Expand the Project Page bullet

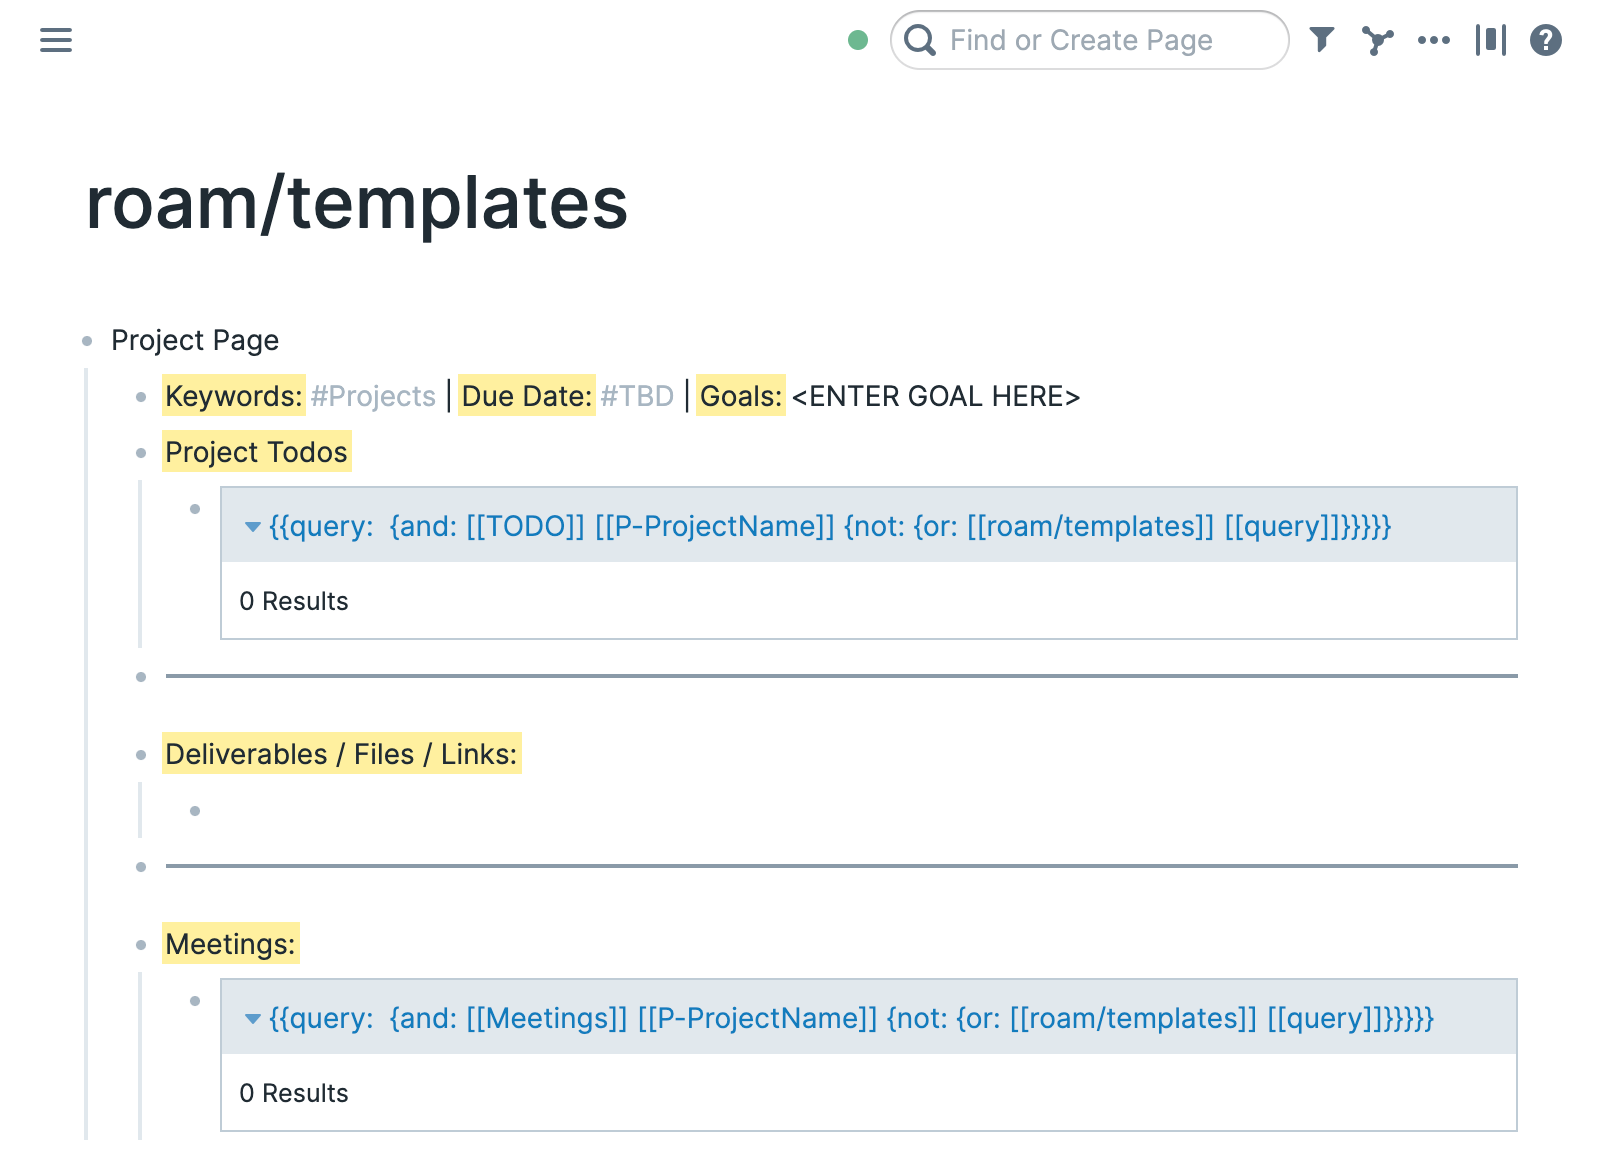coord(86,340)
